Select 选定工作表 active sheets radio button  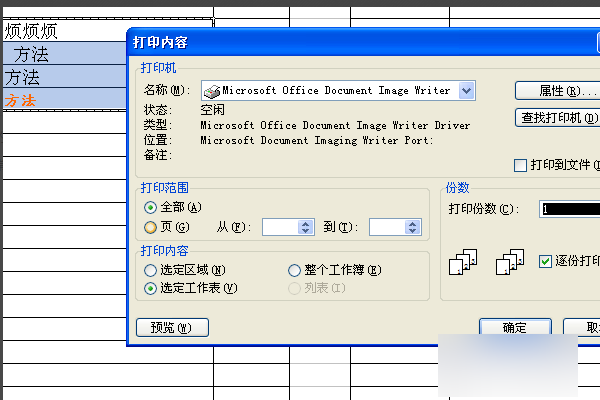tap(150, 288)
